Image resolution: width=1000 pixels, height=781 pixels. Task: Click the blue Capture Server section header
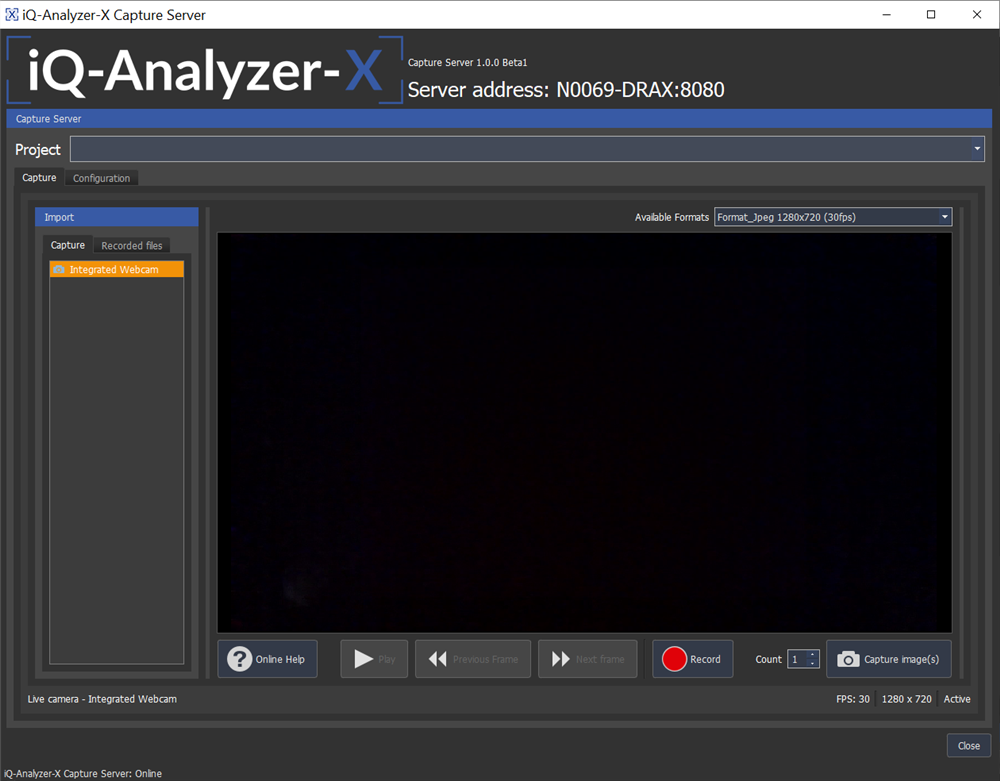[x=499, y=119]
